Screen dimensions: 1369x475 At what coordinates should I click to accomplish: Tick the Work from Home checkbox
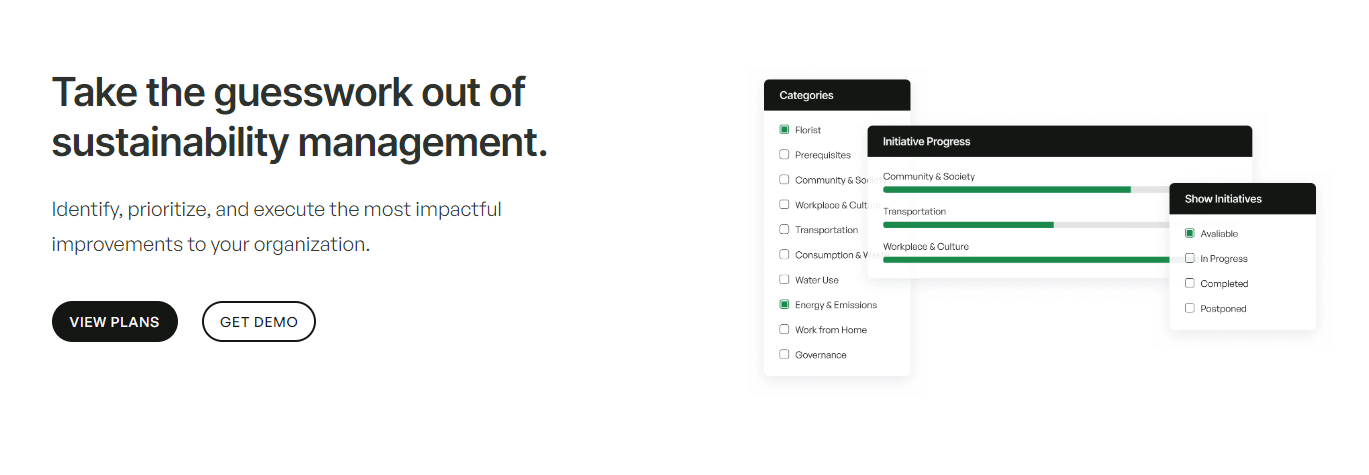click(x=784, y=330)
